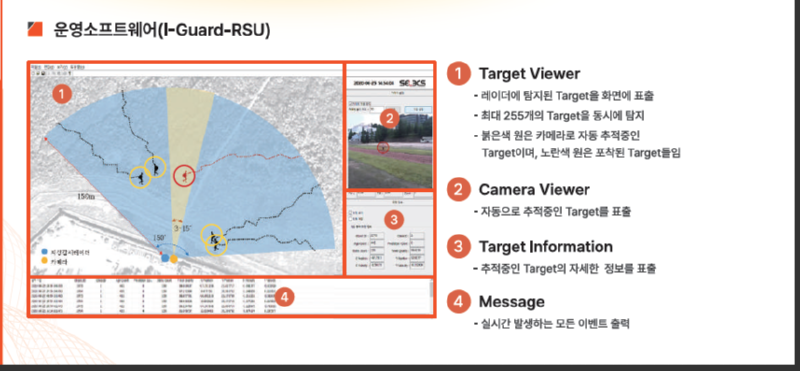Click the Target Viewer heading
Image resolution: width=800 pixels, height=371 pixels.
529,74
